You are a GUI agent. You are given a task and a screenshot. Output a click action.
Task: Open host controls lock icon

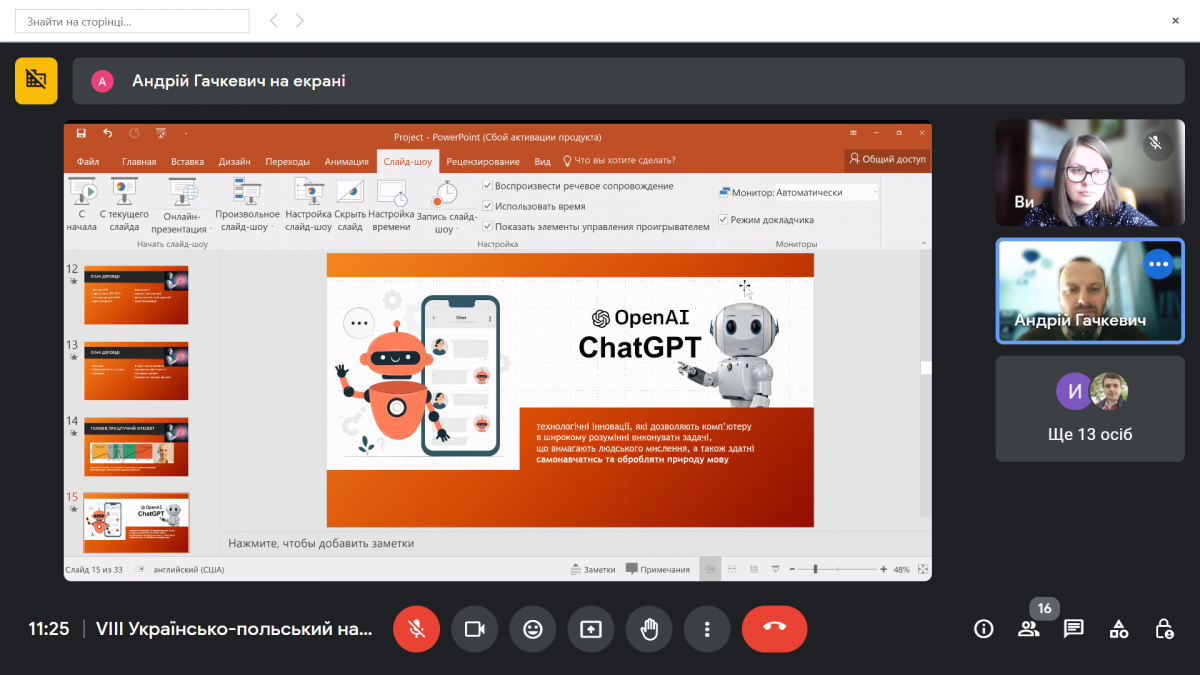point(1164,629)
